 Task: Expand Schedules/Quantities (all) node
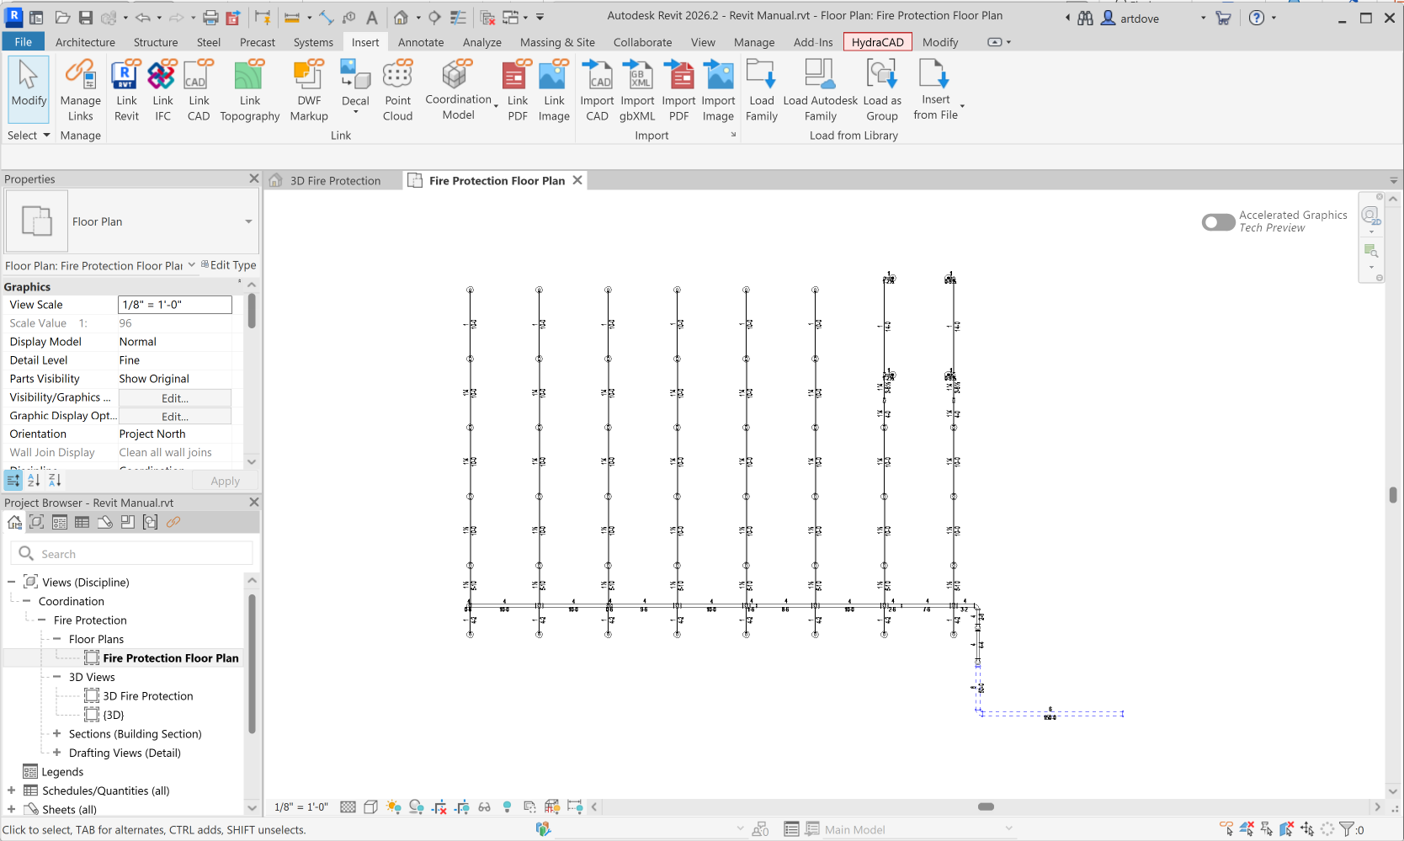[11, 791]
